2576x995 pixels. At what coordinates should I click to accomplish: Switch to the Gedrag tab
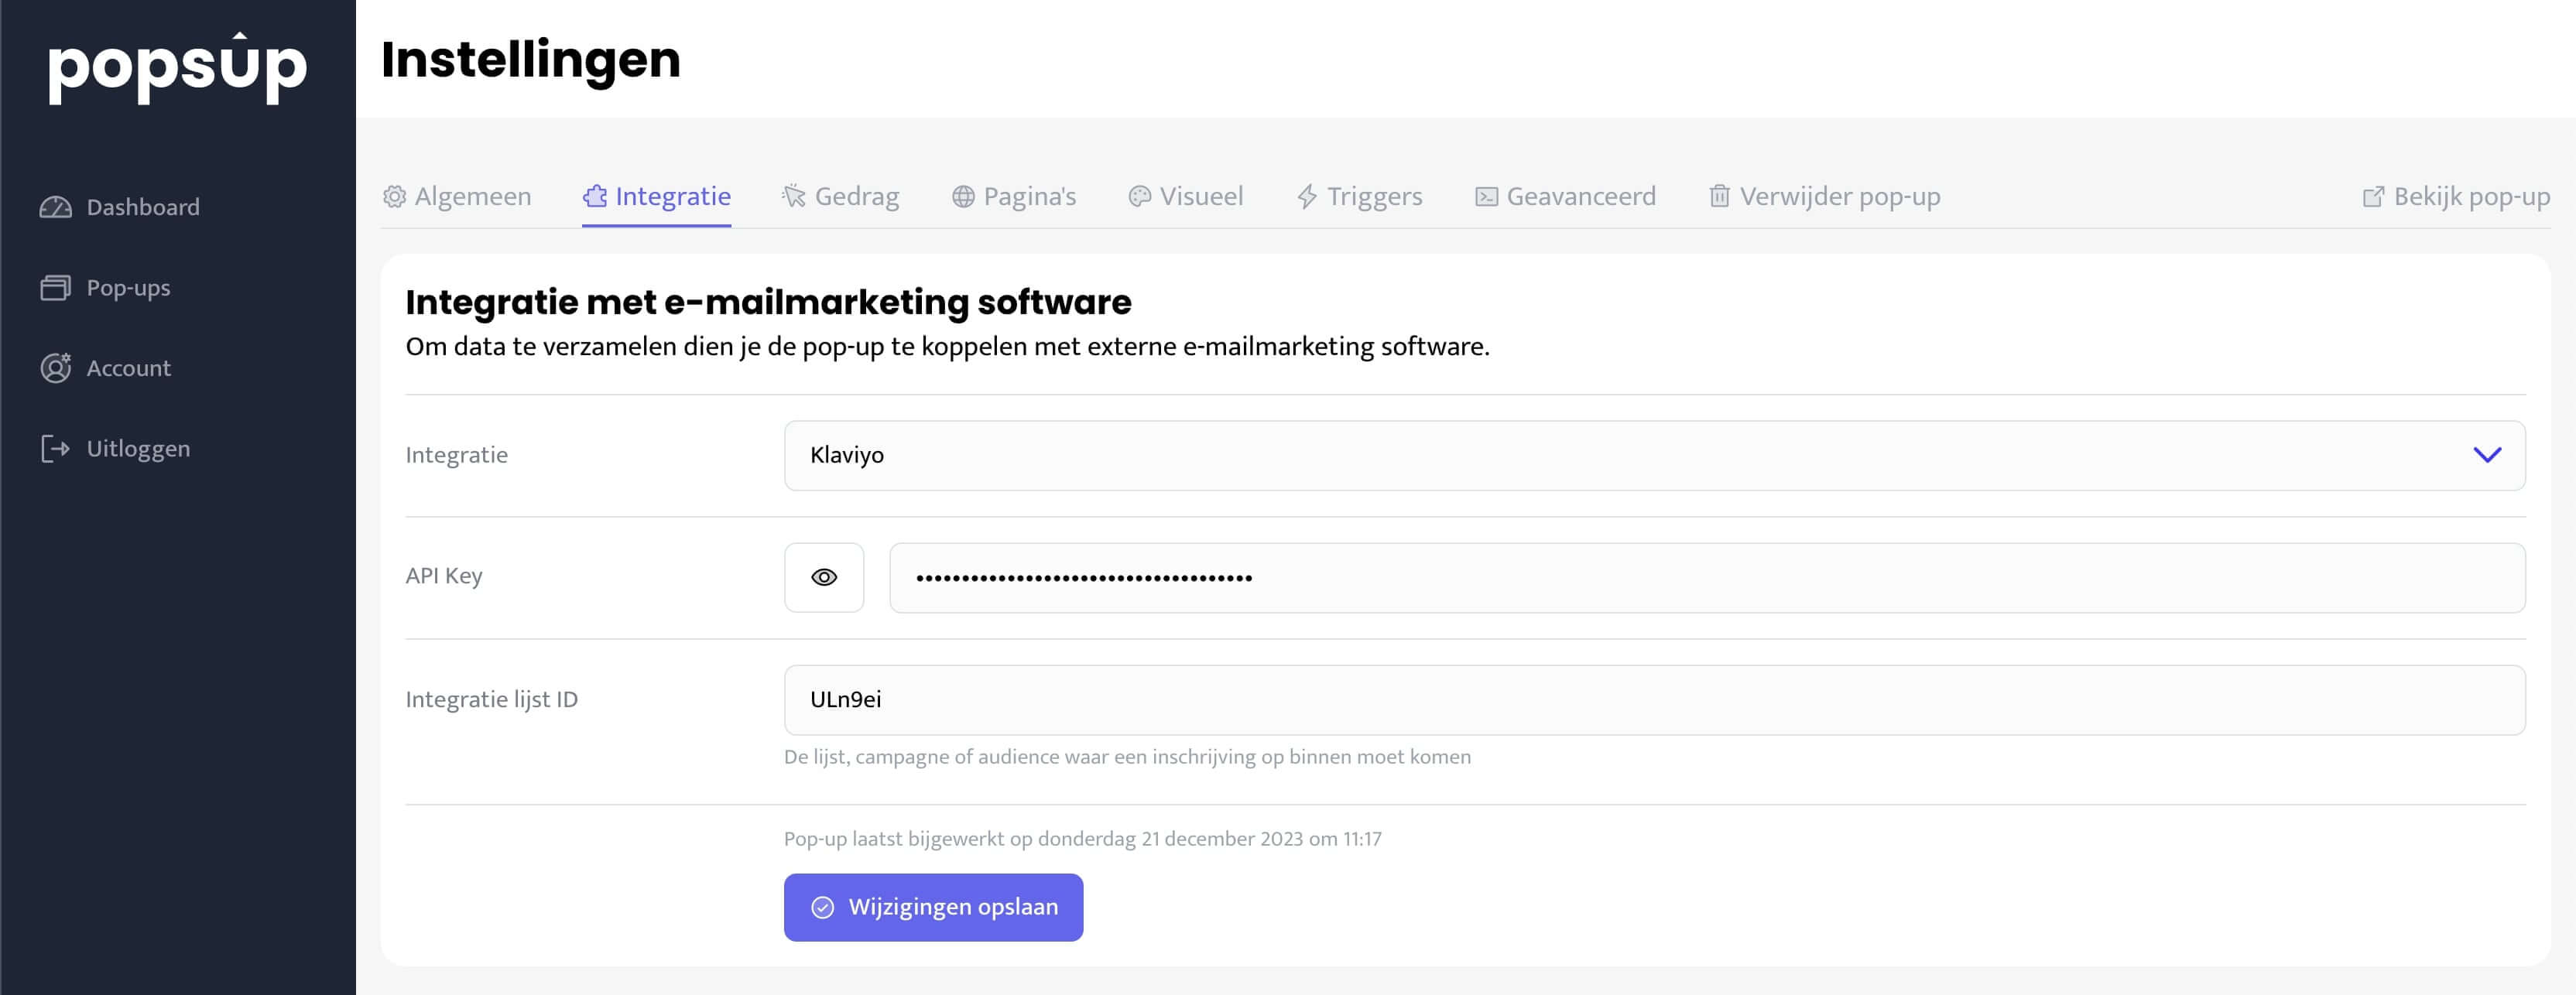tap(855, 197)
